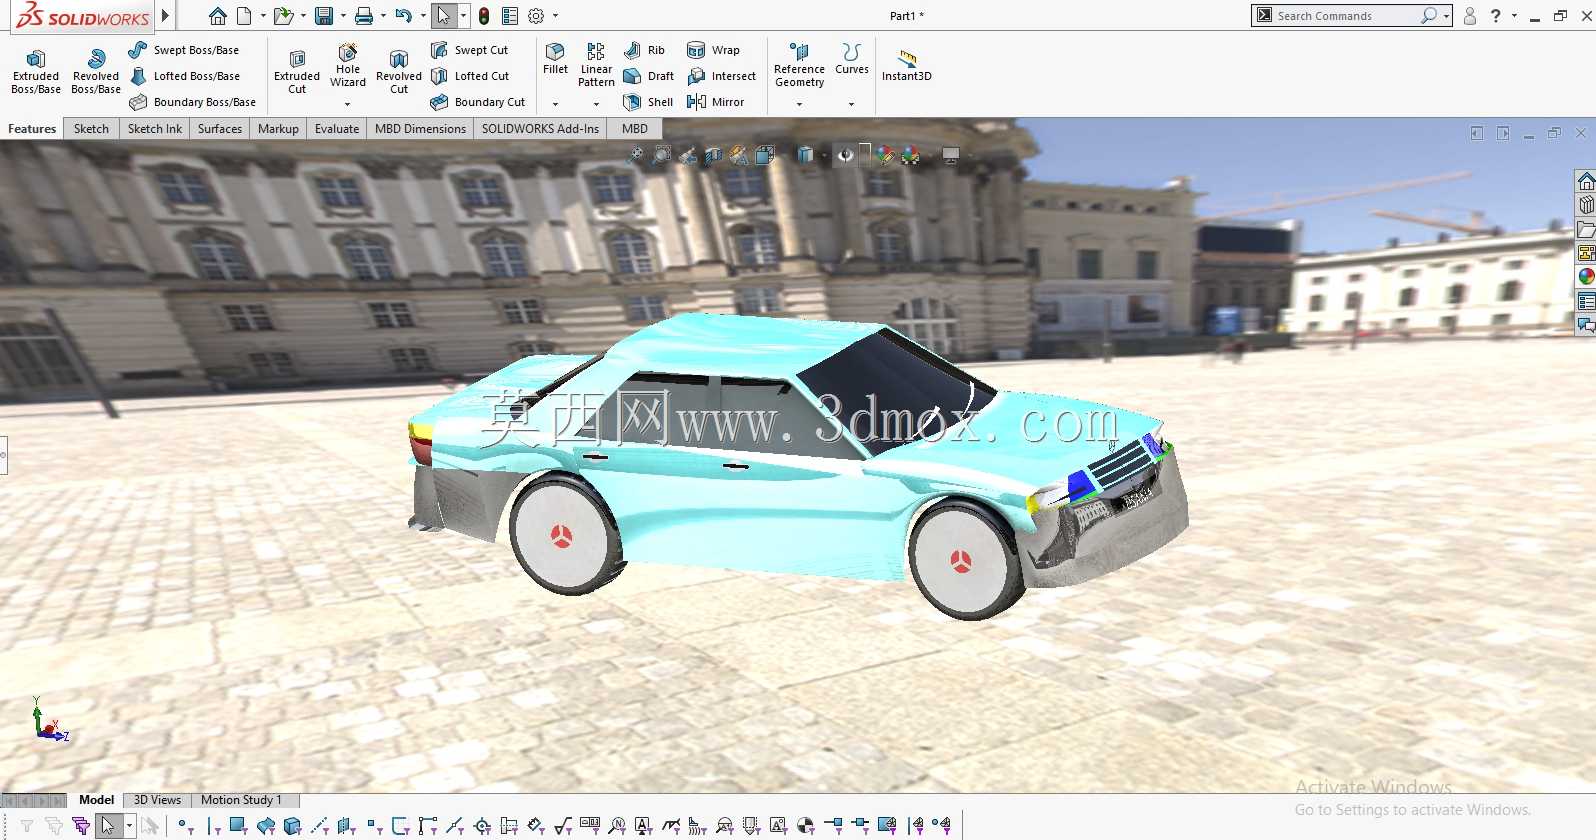1596x840 pixels.
Task: Toggle the Filter Surface Bodies selection filter
Action: coord(265,826)
